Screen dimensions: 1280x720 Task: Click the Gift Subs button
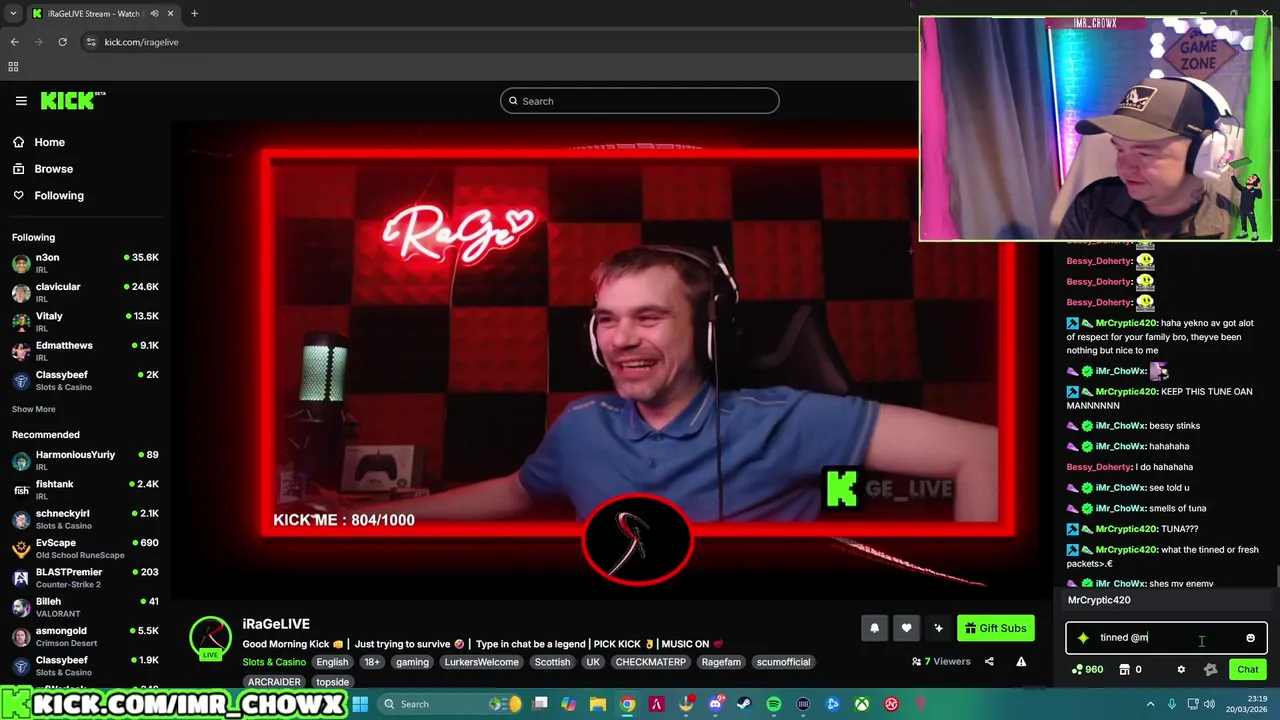click(996, 628)
